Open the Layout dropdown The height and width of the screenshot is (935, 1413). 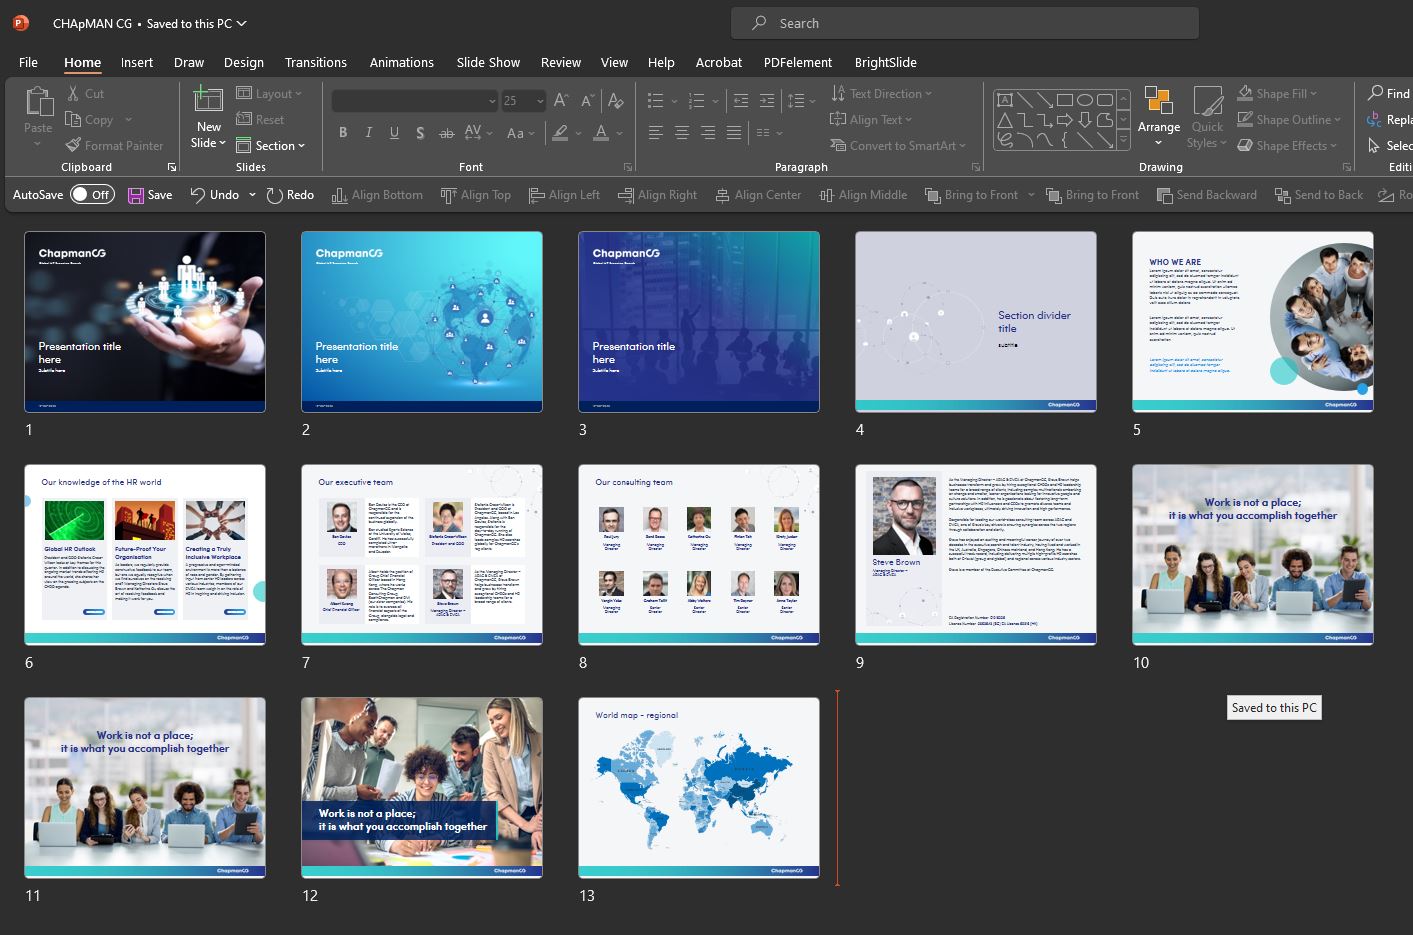click(270, 93)
